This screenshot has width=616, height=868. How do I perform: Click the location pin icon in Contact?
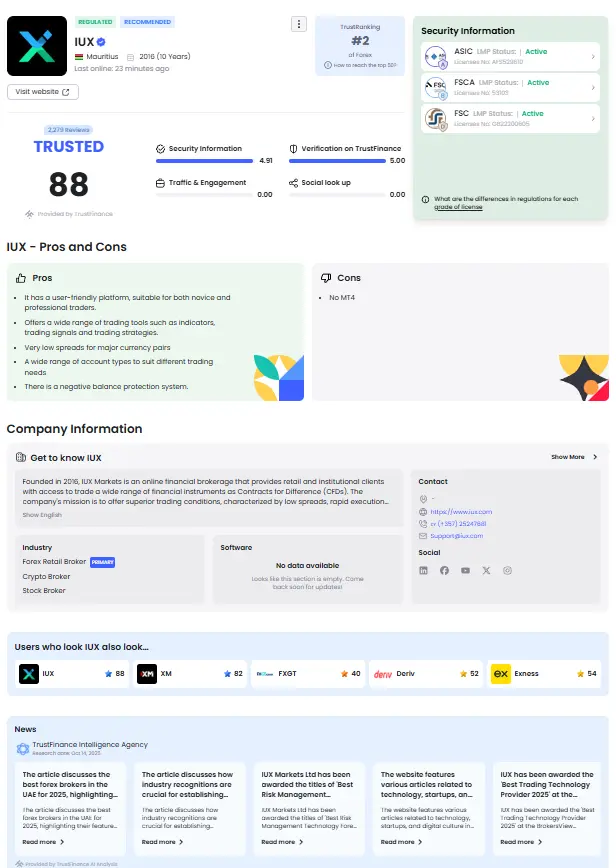pos(423,499)
